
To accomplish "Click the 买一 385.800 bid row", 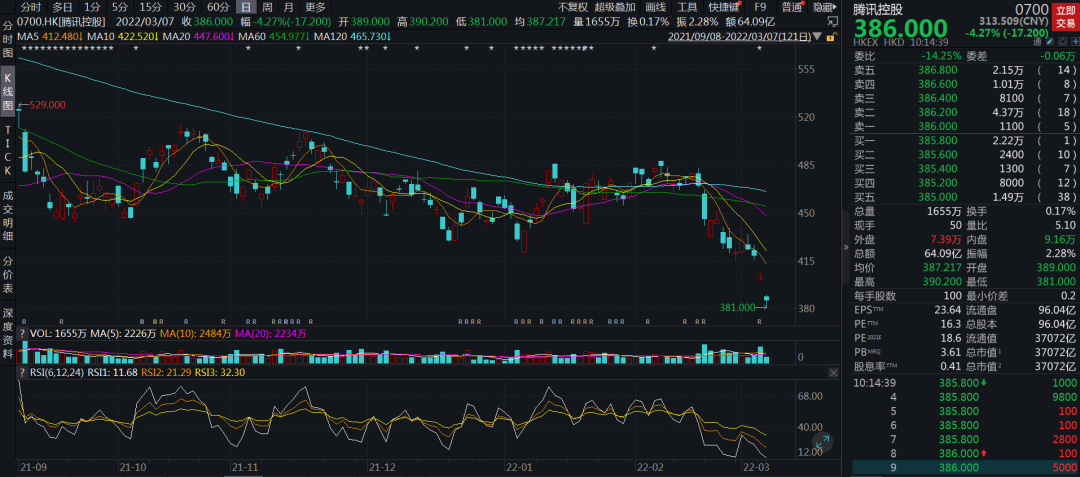I will pyautogui.click(x=964, y=140).
